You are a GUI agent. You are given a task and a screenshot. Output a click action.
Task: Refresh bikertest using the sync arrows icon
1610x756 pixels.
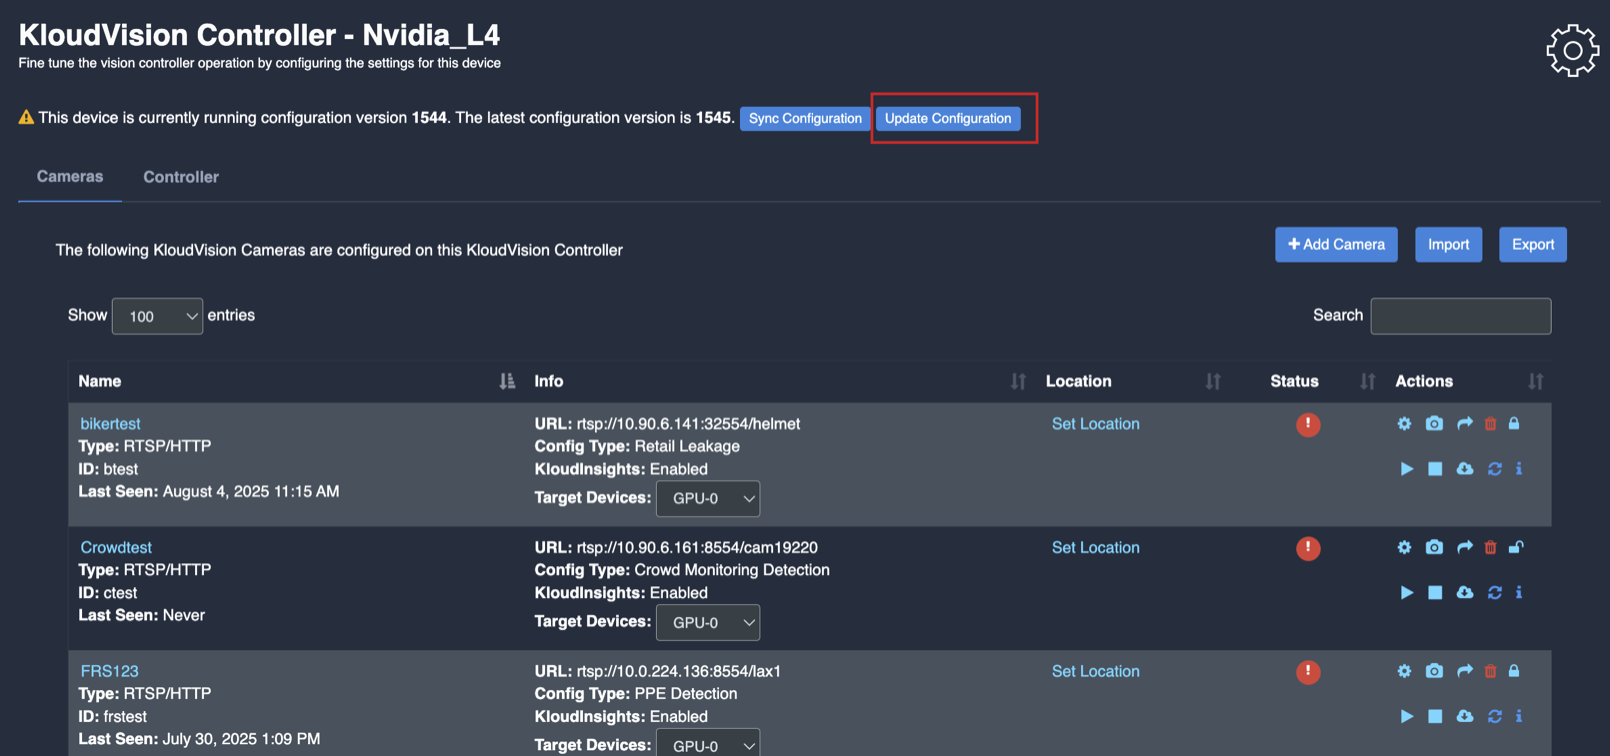click(x=1495, y=469)
